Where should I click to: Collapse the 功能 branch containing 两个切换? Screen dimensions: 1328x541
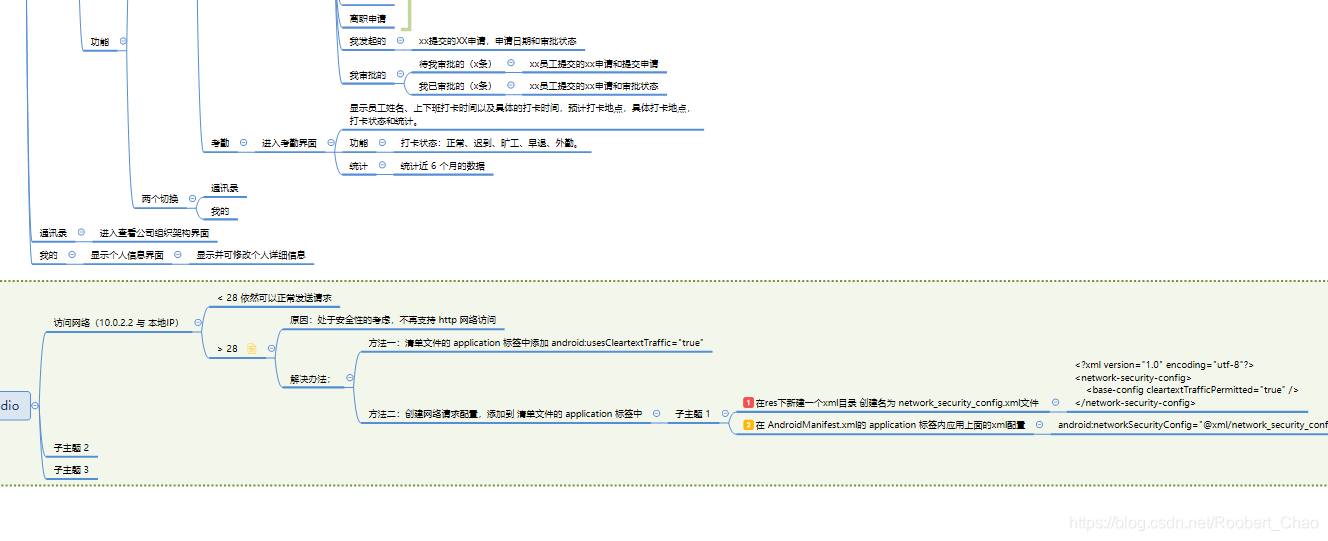123,42
